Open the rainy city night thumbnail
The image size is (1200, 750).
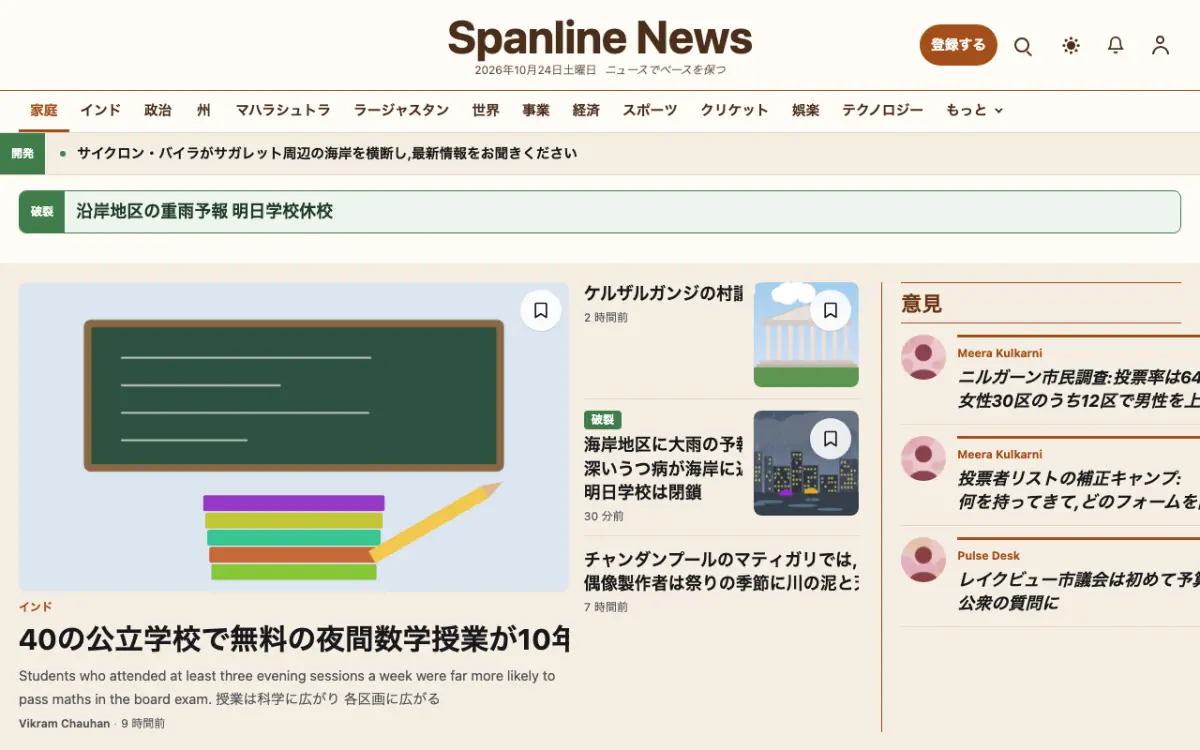806,463
